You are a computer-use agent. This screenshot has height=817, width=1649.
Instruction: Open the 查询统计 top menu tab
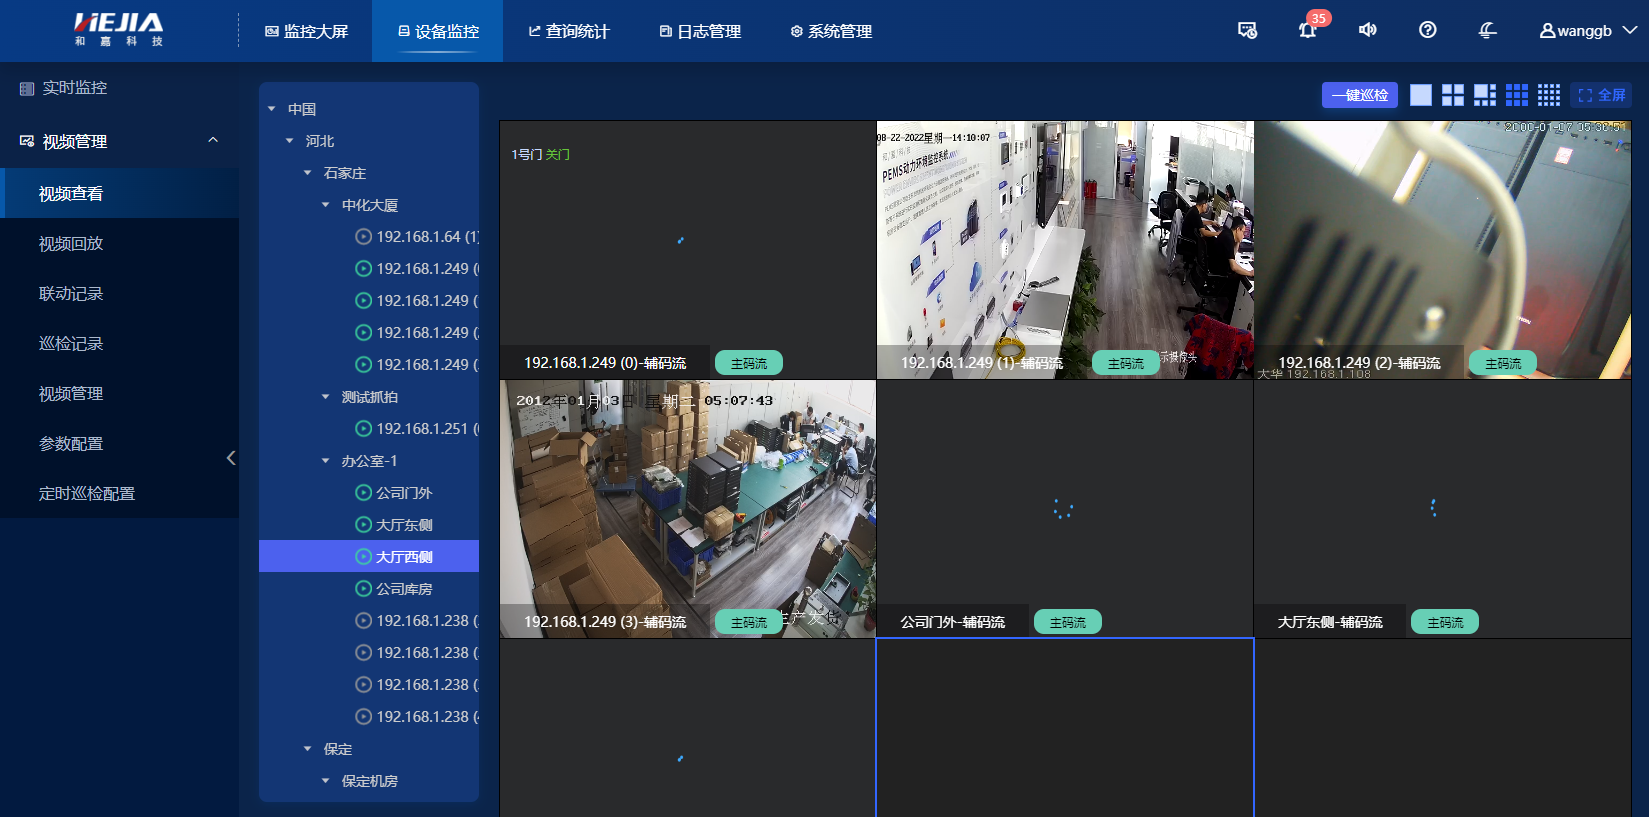(568, 31)
